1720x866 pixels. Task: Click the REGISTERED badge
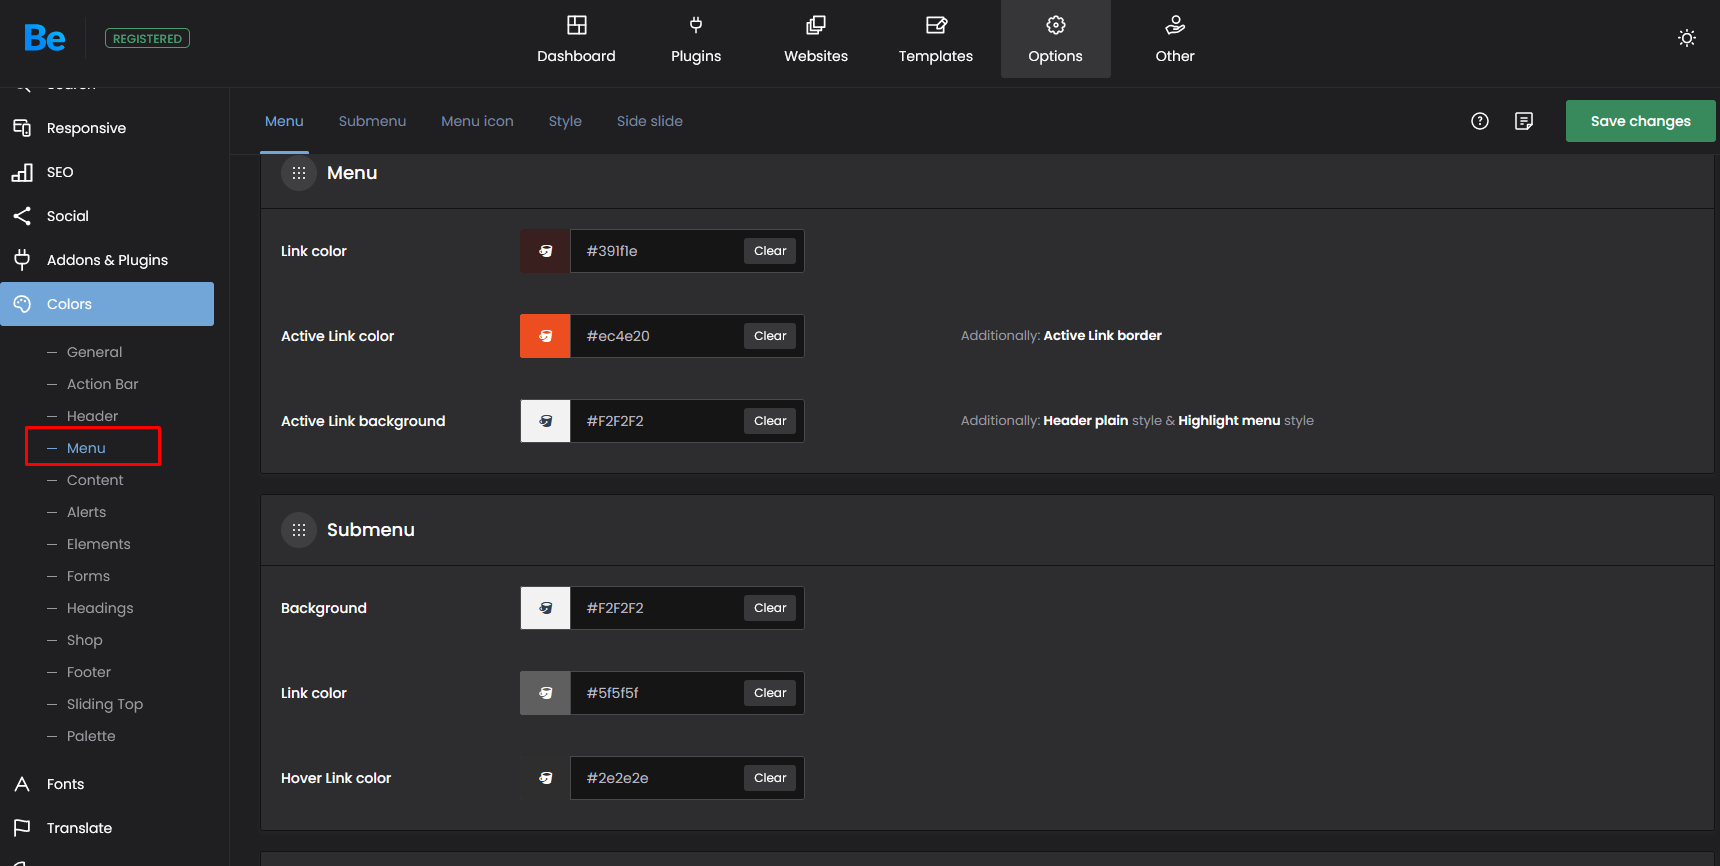click(x=147, y=38)
